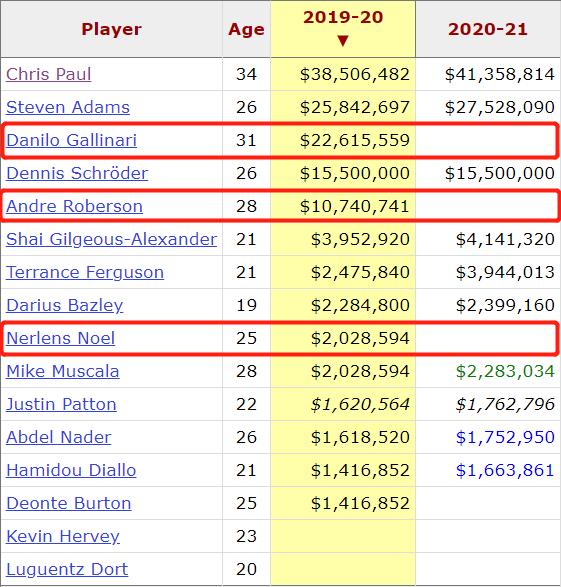
Task: Open Kevin Hervey player link
Action: pos(63,536)
